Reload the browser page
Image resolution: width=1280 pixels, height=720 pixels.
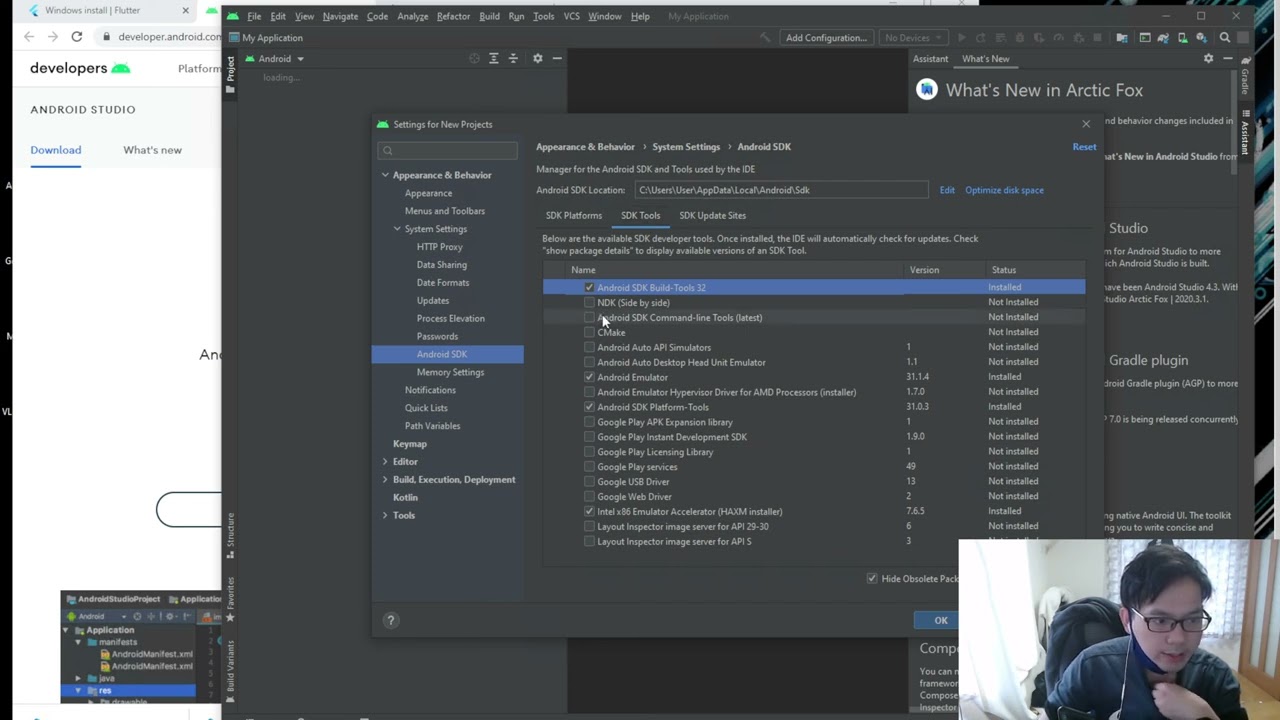coord(76,37)
